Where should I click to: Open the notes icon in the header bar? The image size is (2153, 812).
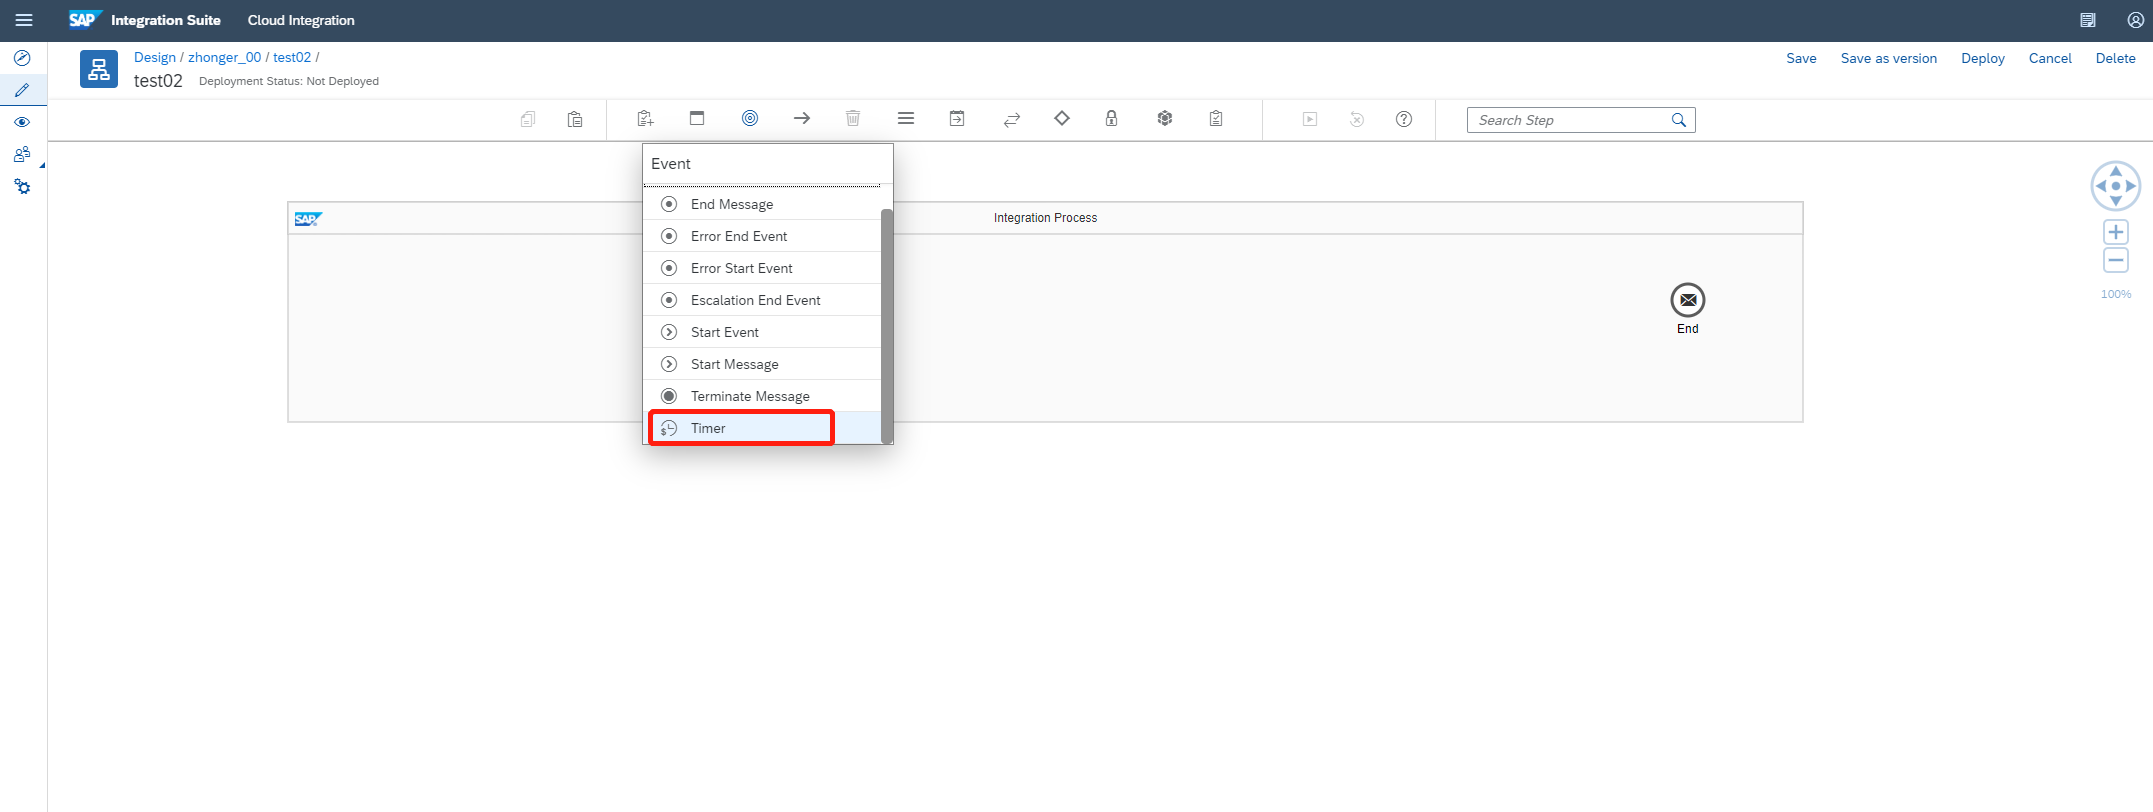[2088, 20]
